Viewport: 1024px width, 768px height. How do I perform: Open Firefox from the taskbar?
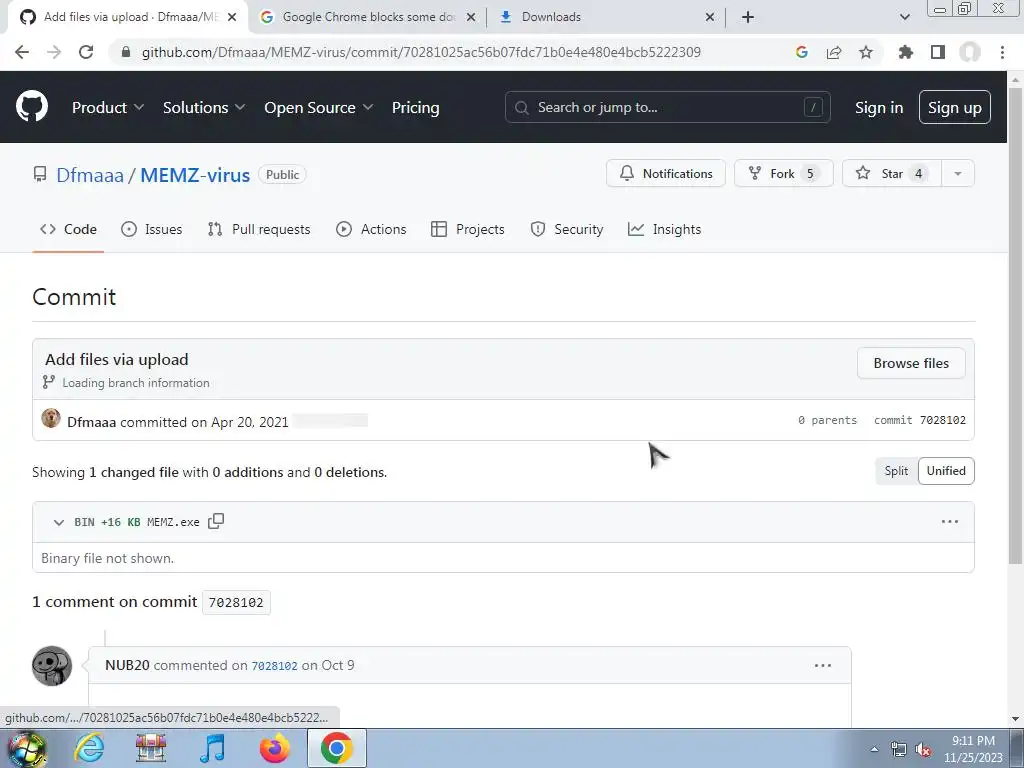click(x=274, y=748)
